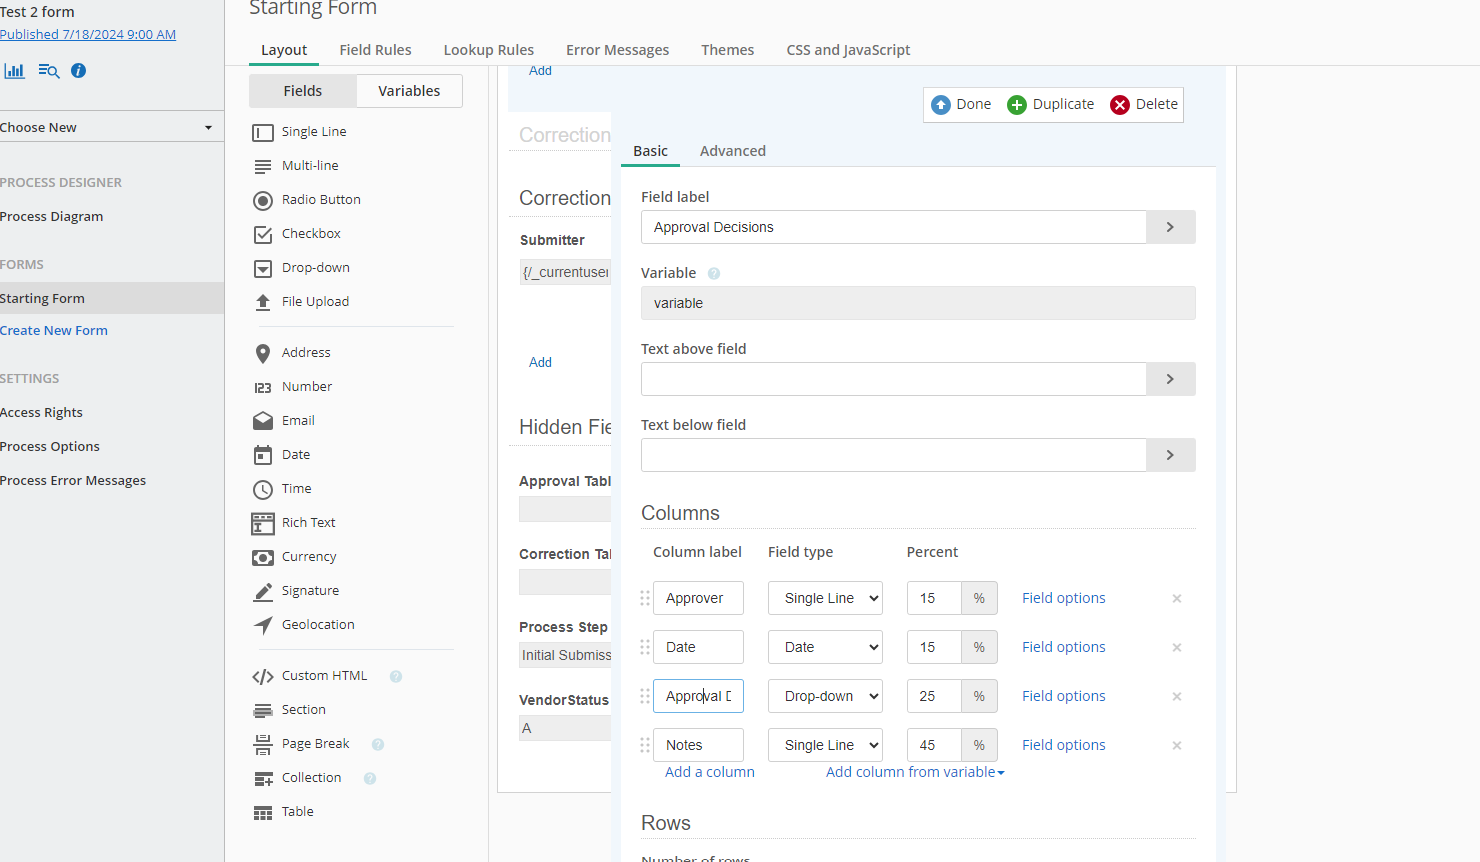Click Done to finish editing
1480x862 pixels.
[961, 105]
